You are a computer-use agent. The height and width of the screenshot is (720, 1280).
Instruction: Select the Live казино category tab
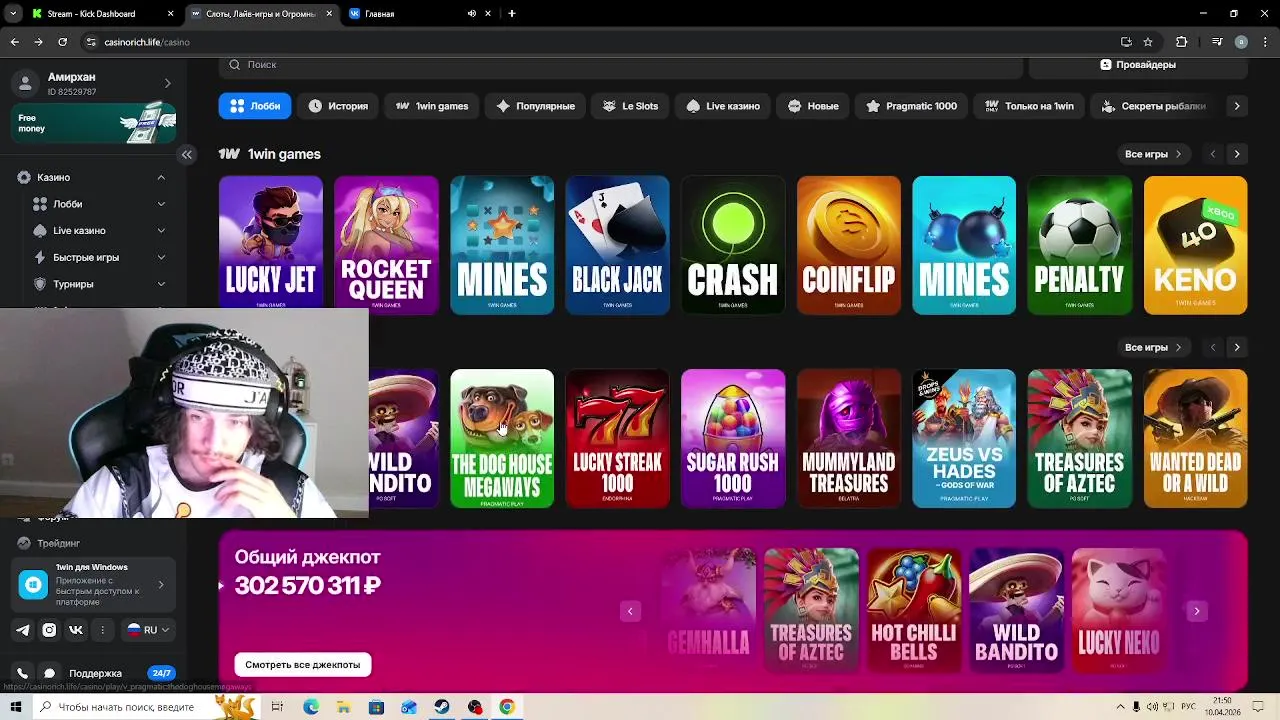pyautogui.click(x=723, y=106)
